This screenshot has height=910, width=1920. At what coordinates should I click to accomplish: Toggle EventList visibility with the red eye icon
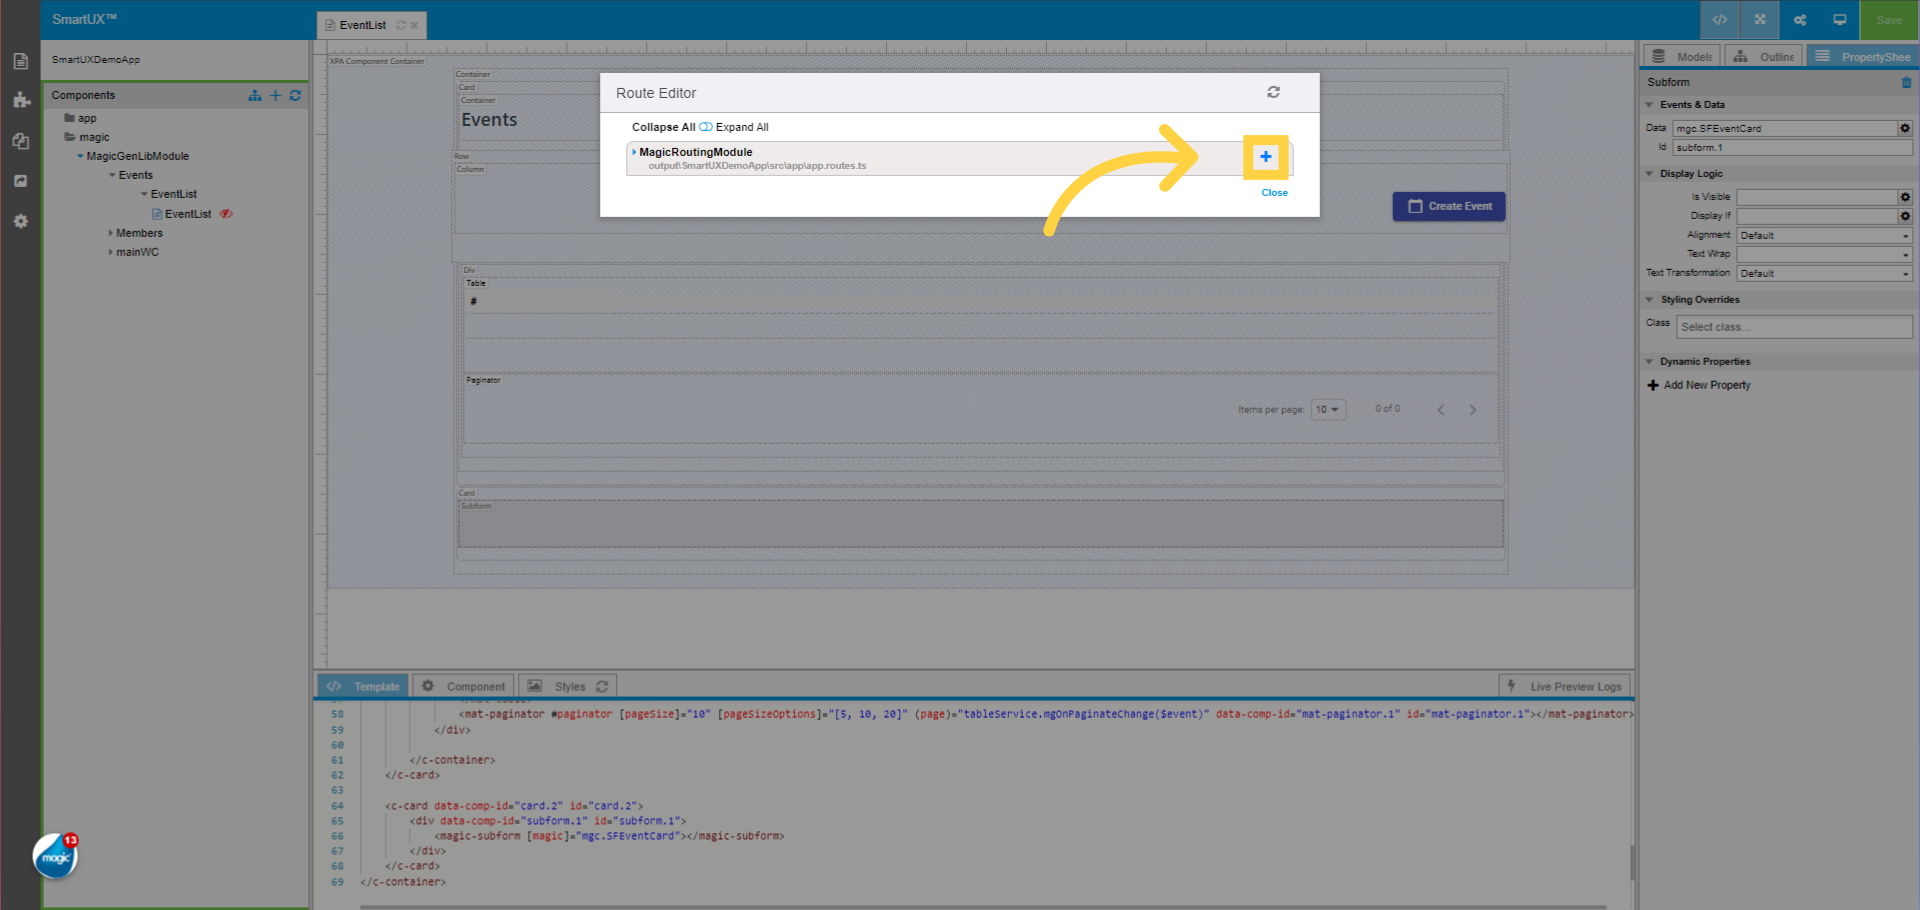pyautogui.click(x=226, y=213)
